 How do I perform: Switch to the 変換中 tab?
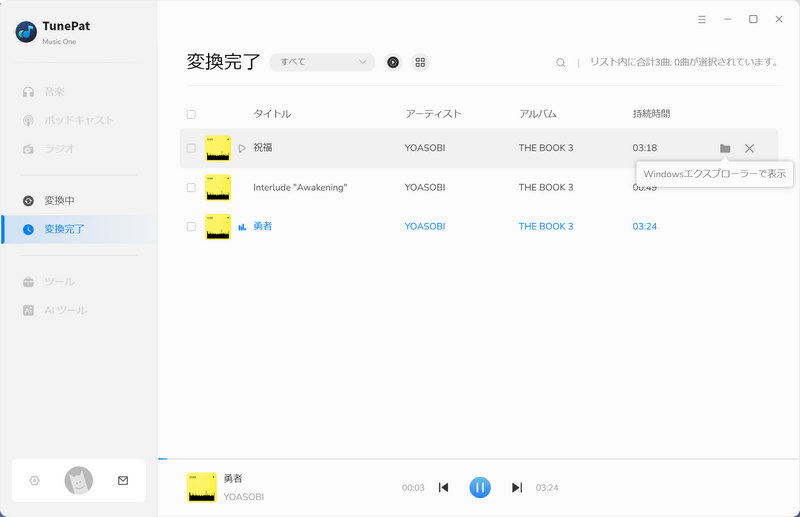click(x=59, y=201)
